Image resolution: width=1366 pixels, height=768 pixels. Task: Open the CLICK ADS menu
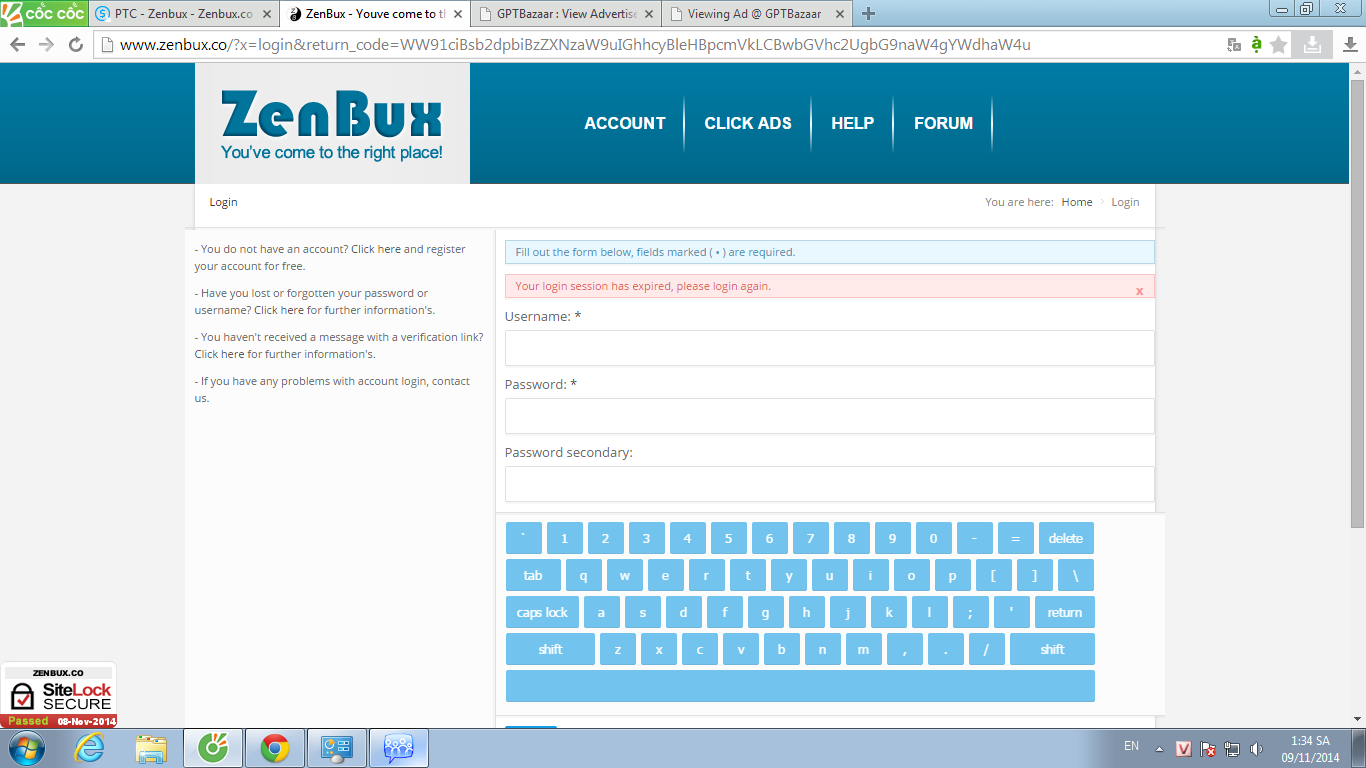pos(748,123)
